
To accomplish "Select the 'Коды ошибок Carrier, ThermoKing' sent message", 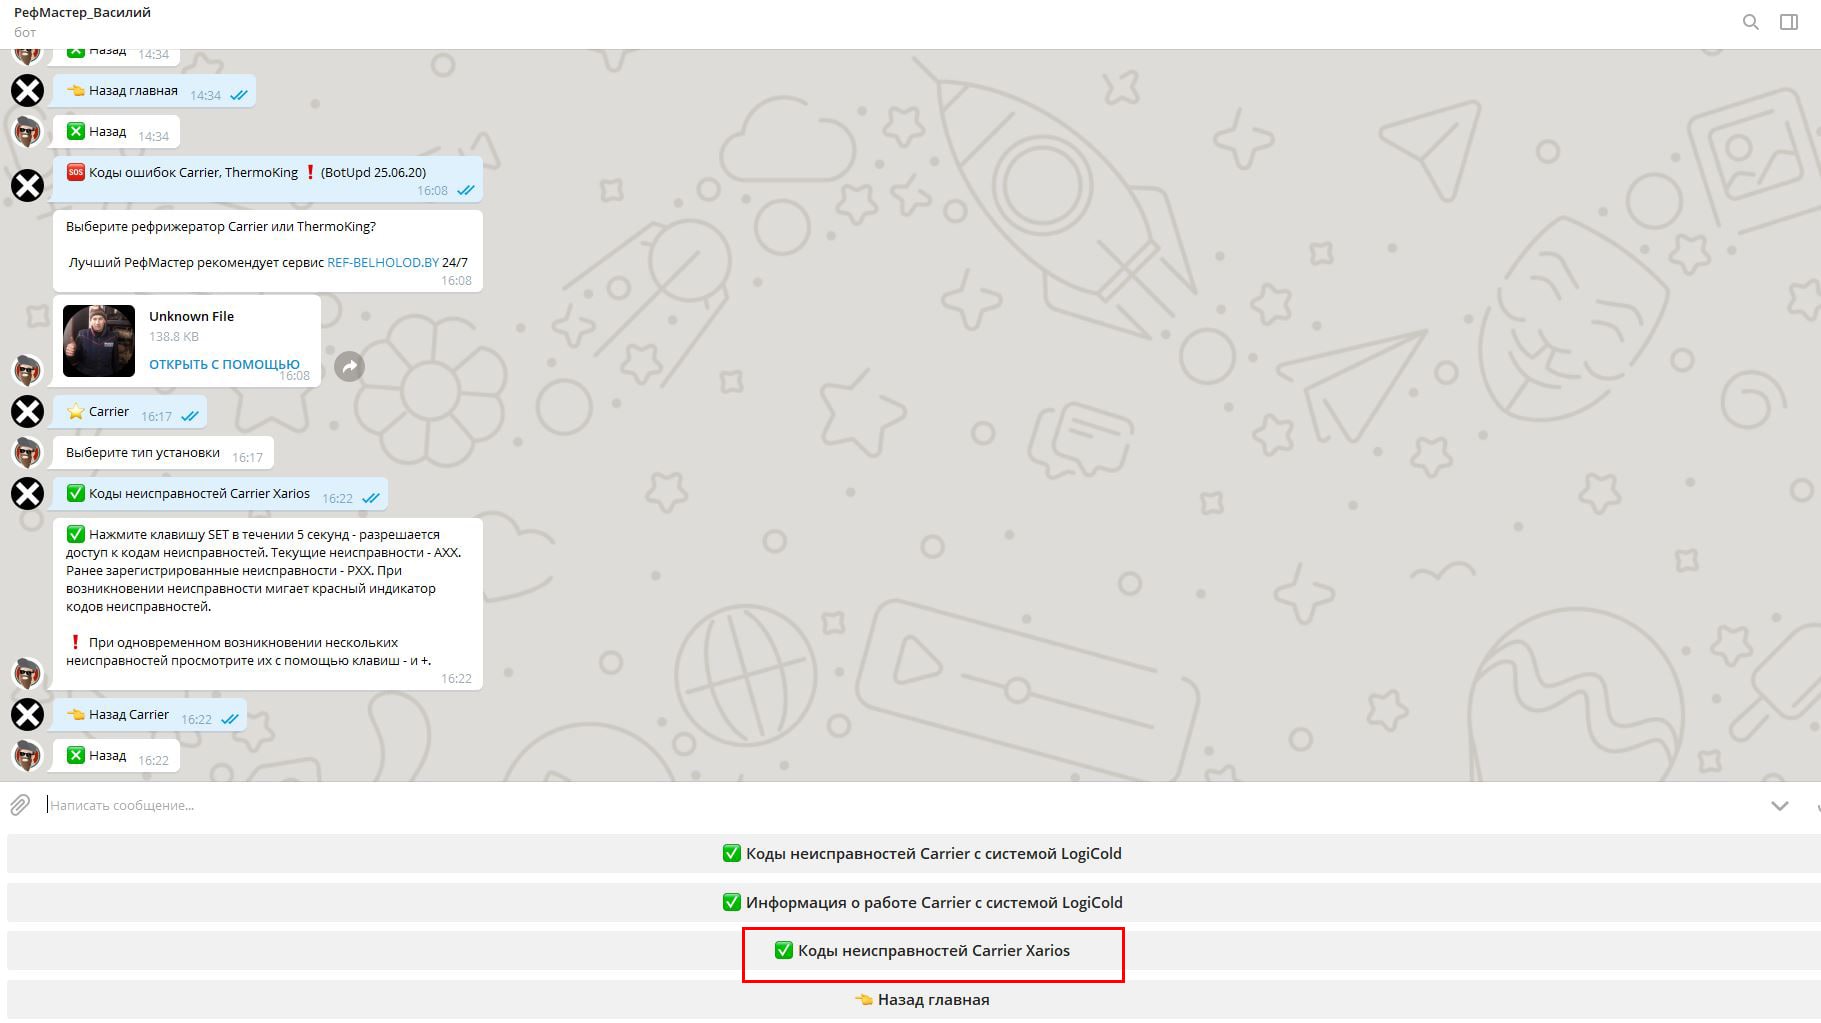I will pyautogui.click(x=268, y=180).
